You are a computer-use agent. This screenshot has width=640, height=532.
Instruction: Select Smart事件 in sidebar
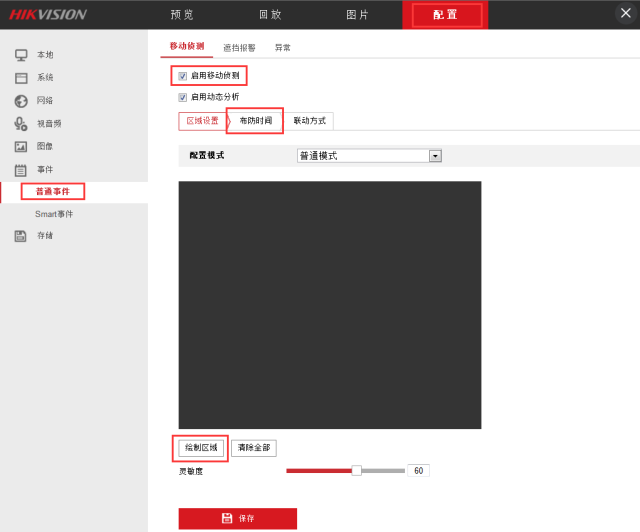click(x=54, y=214)
